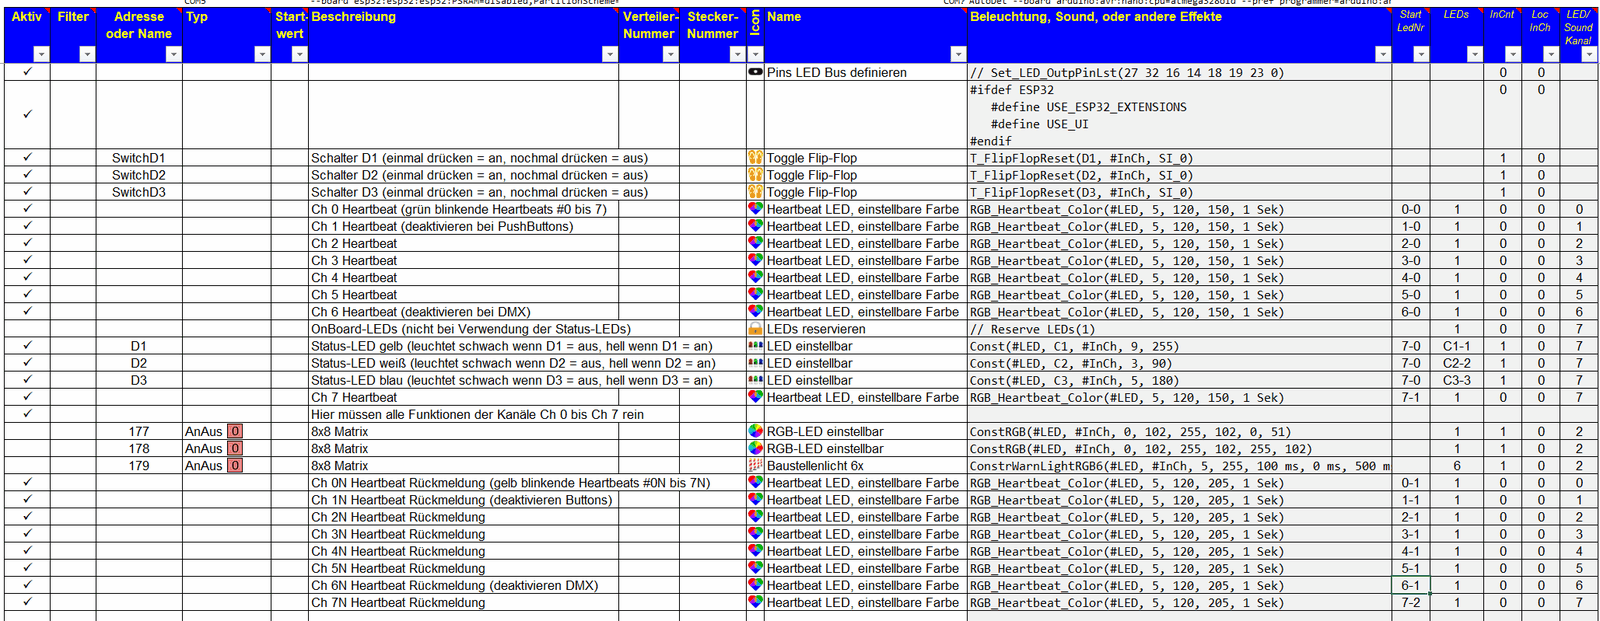Click the Baustellenlicht 6x icon
The width and height of the screenshot is (1600, 621).
pyautogui.click(x=755, y=466)
